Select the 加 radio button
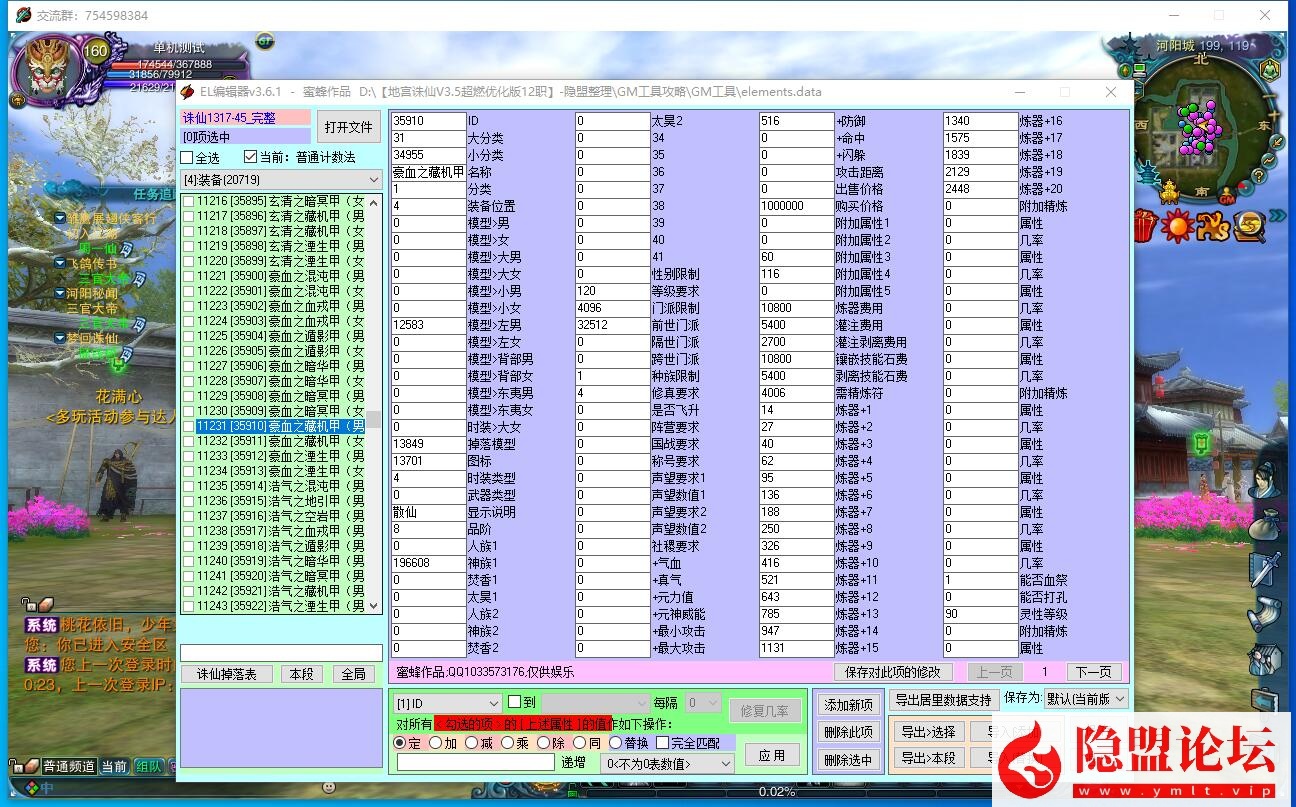 point(435,743)
